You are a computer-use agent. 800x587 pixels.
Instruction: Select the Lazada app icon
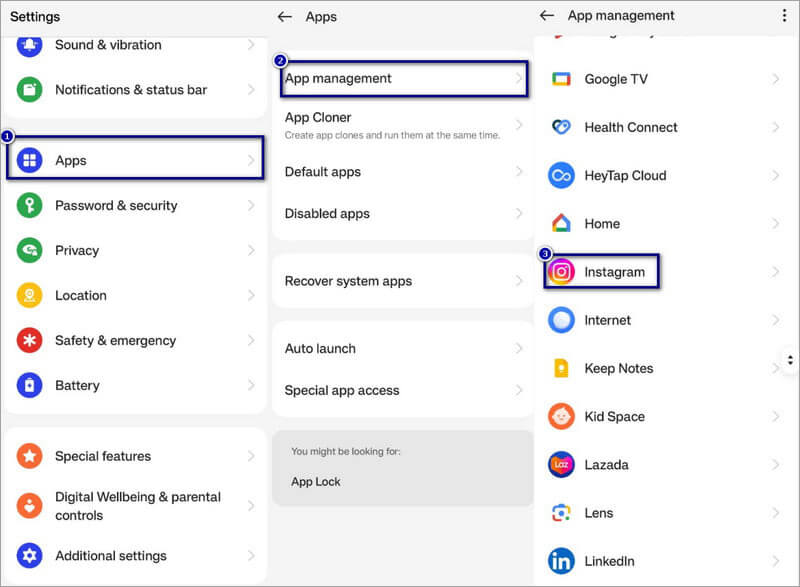click(562, 465)
